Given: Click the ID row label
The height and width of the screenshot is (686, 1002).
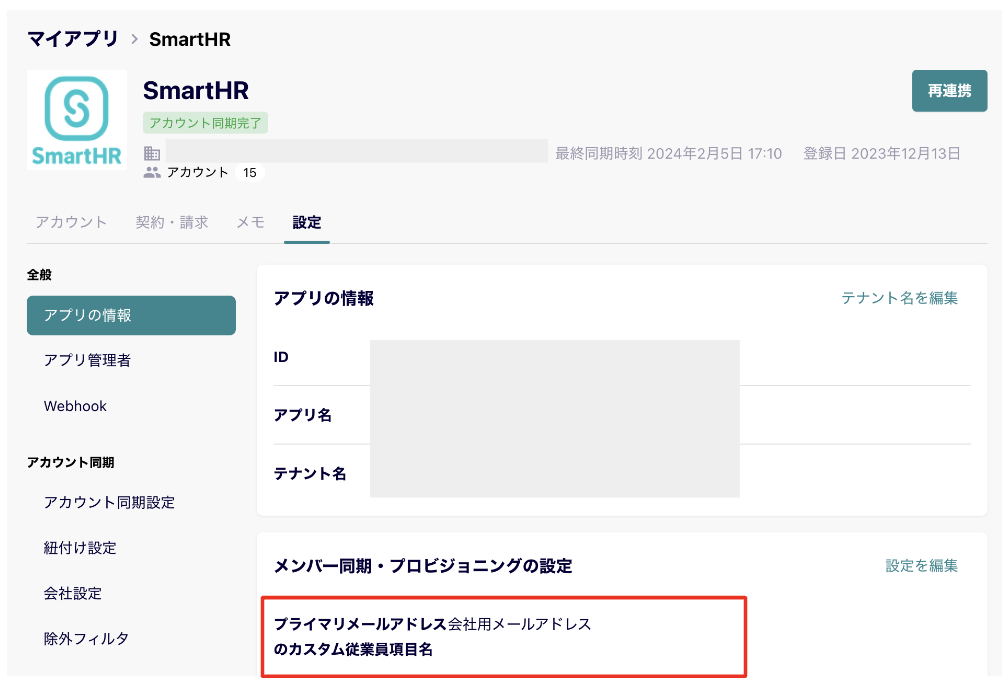Looking at the screenshot, I should click(281, 357).
